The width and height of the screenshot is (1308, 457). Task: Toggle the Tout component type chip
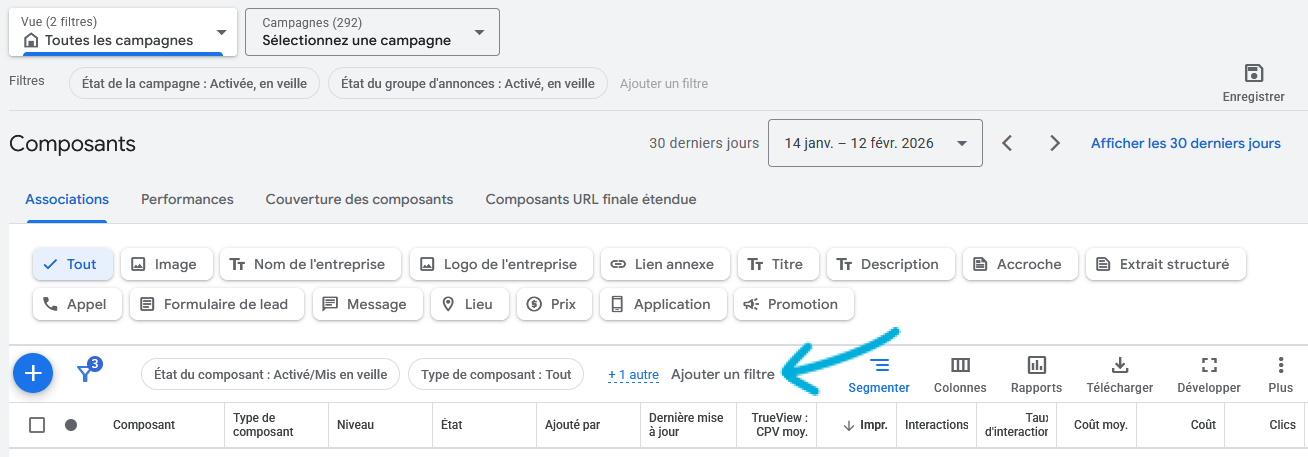point(73,264)
